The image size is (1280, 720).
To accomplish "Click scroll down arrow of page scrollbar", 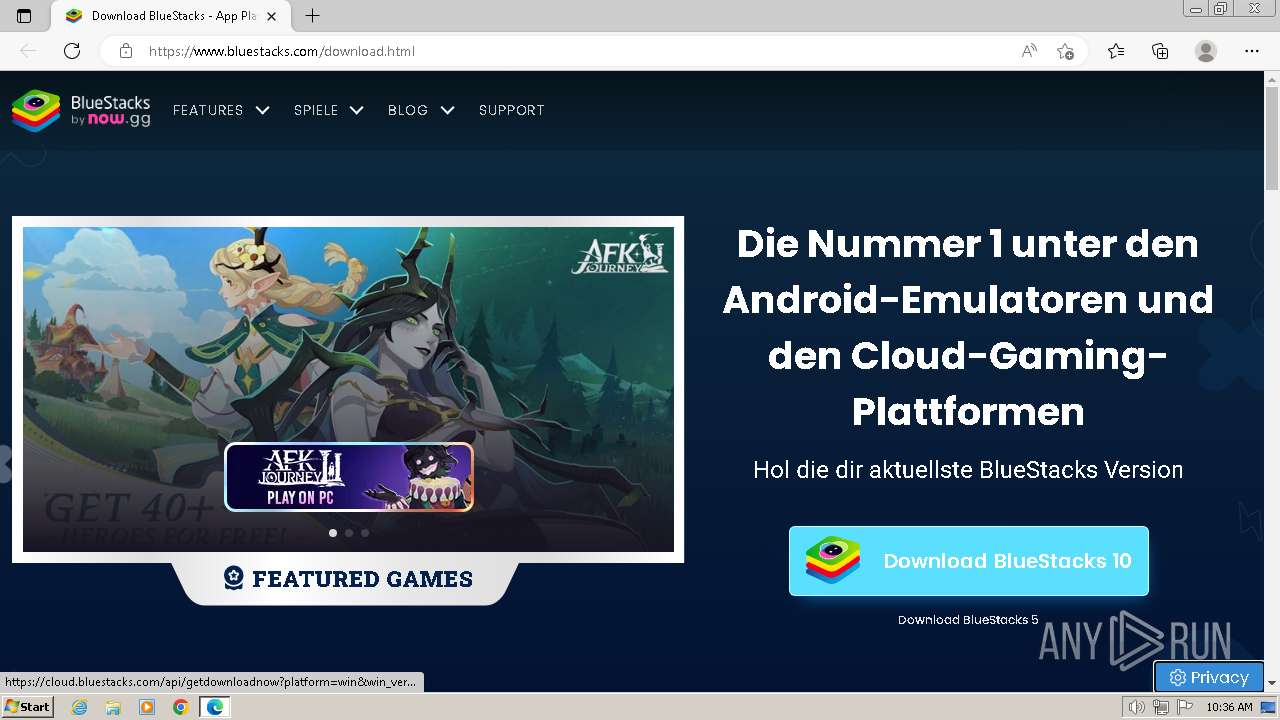I will tap(1272, 683).
